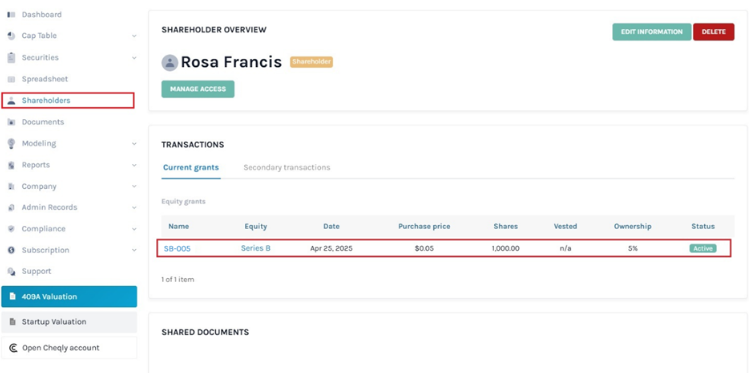This screenshot has width=749, height=373.
Task: Expand the Cap Table menu chevron
Action: (134, 36)
